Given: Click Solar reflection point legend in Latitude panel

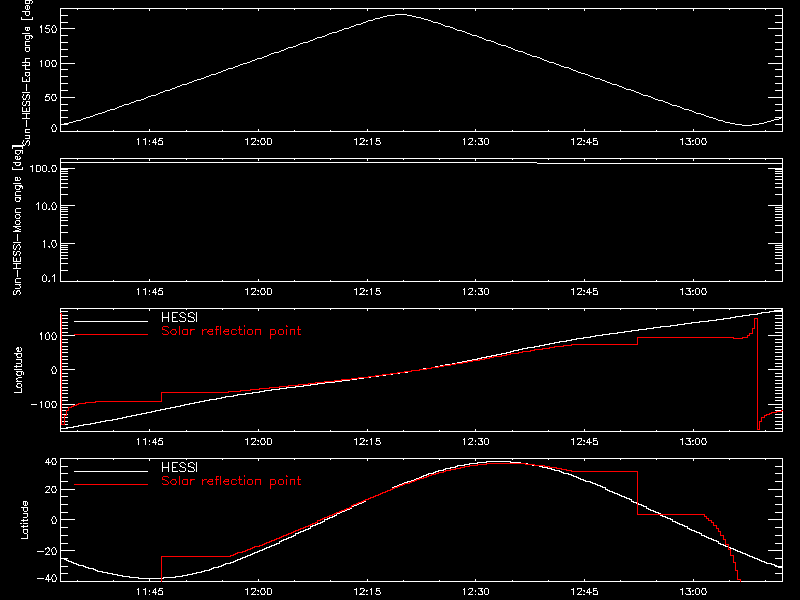Looking at the screenshot, I should [231, 481].
